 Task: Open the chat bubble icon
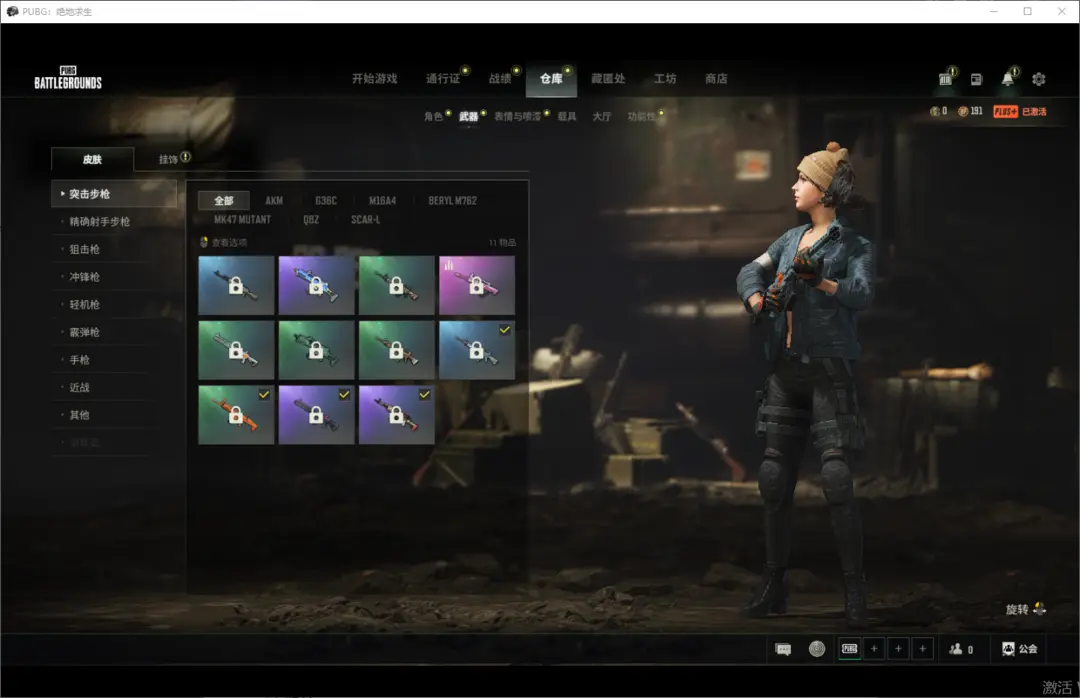coord(783,649)
